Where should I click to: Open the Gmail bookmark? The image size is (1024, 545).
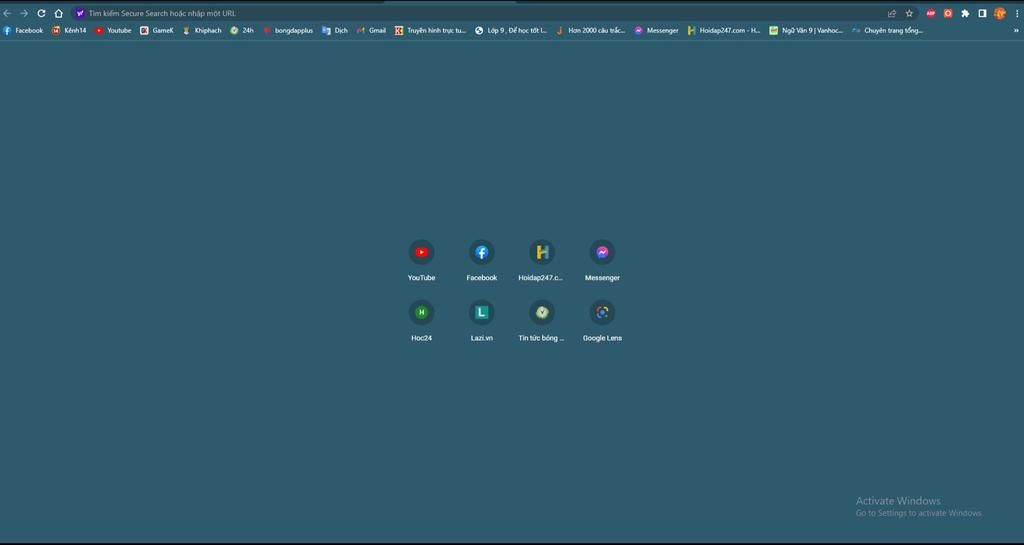pyautogui.click(x=371, y=30)
